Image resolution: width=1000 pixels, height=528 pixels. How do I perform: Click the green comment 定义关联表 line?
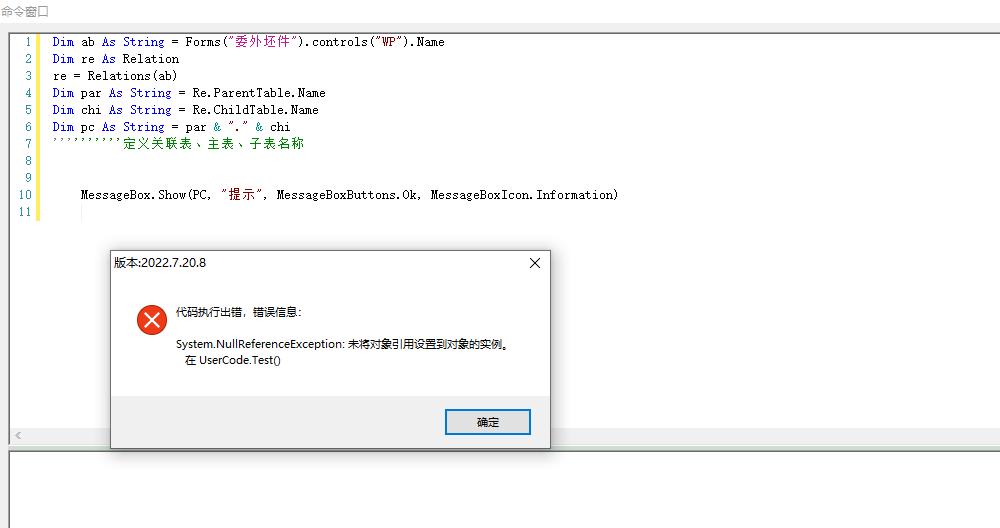(x=178, y=143)
